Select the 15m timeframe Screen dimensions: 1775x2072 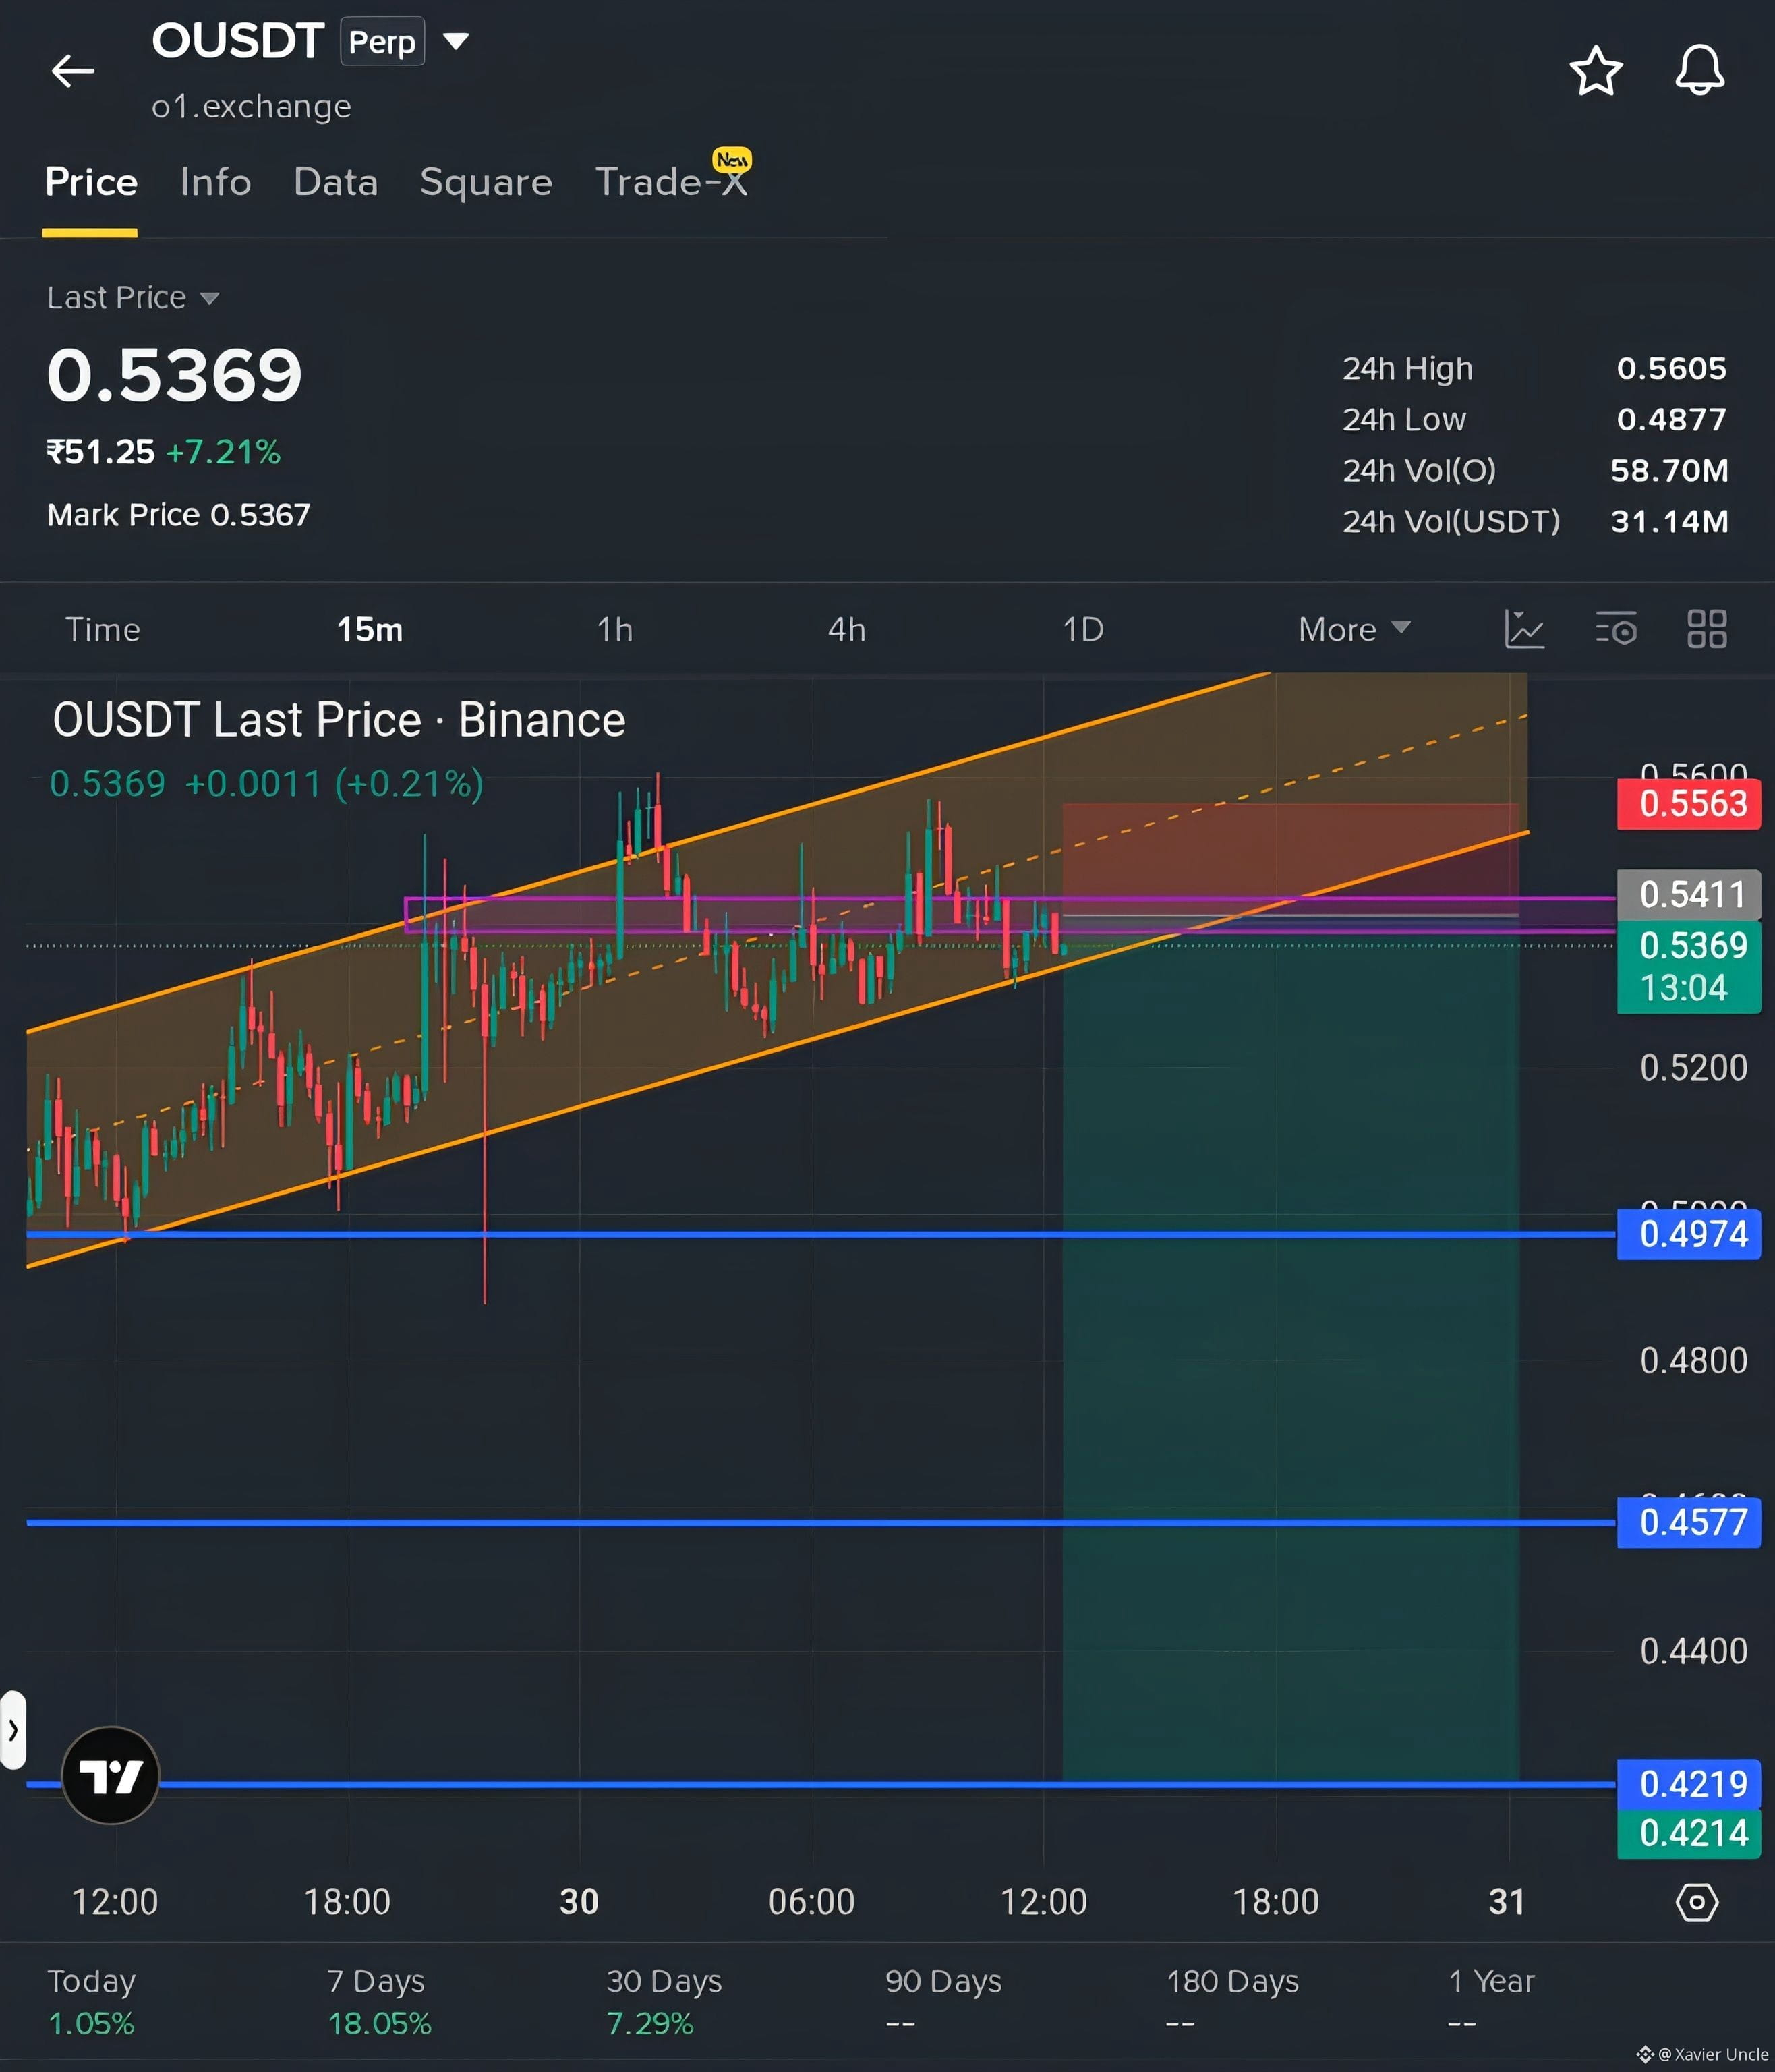point(370,629)
